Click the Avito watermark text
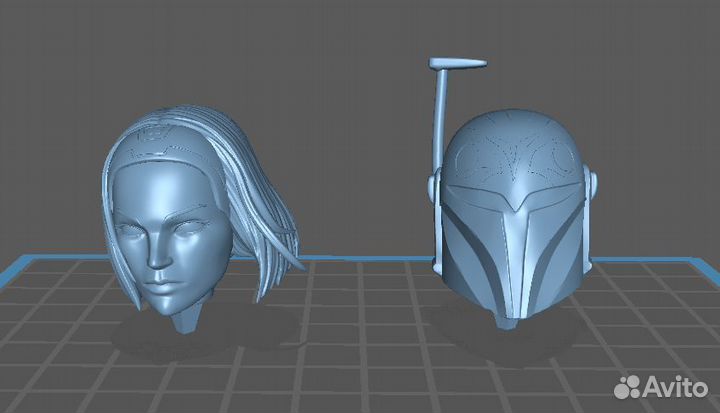 click(675, 387)
